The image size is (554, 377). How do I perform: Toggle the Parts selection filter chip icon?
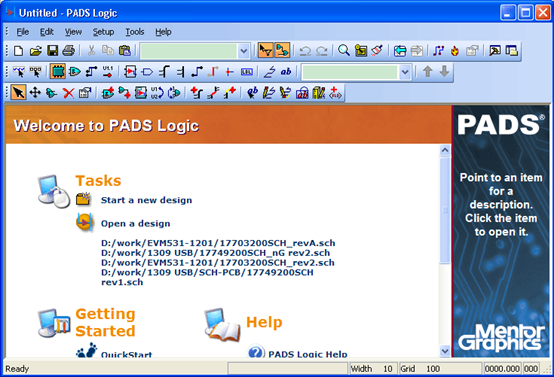(58, 72)
